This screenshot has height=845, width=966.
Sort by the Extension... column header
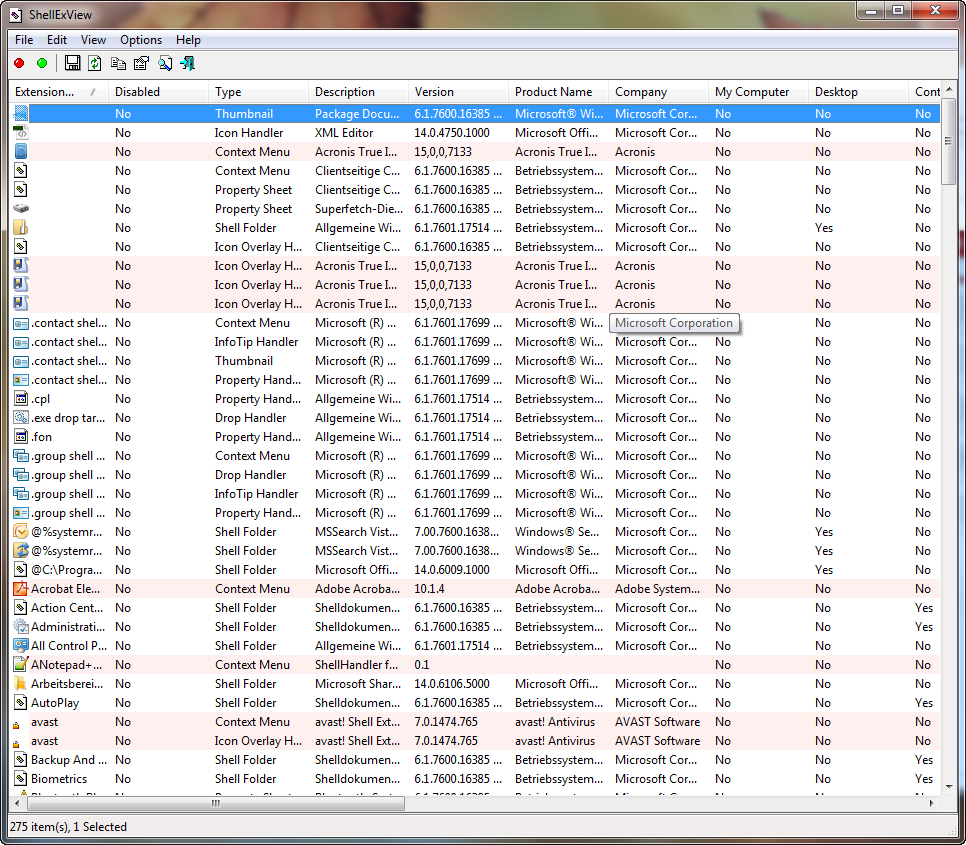point(59,92)
